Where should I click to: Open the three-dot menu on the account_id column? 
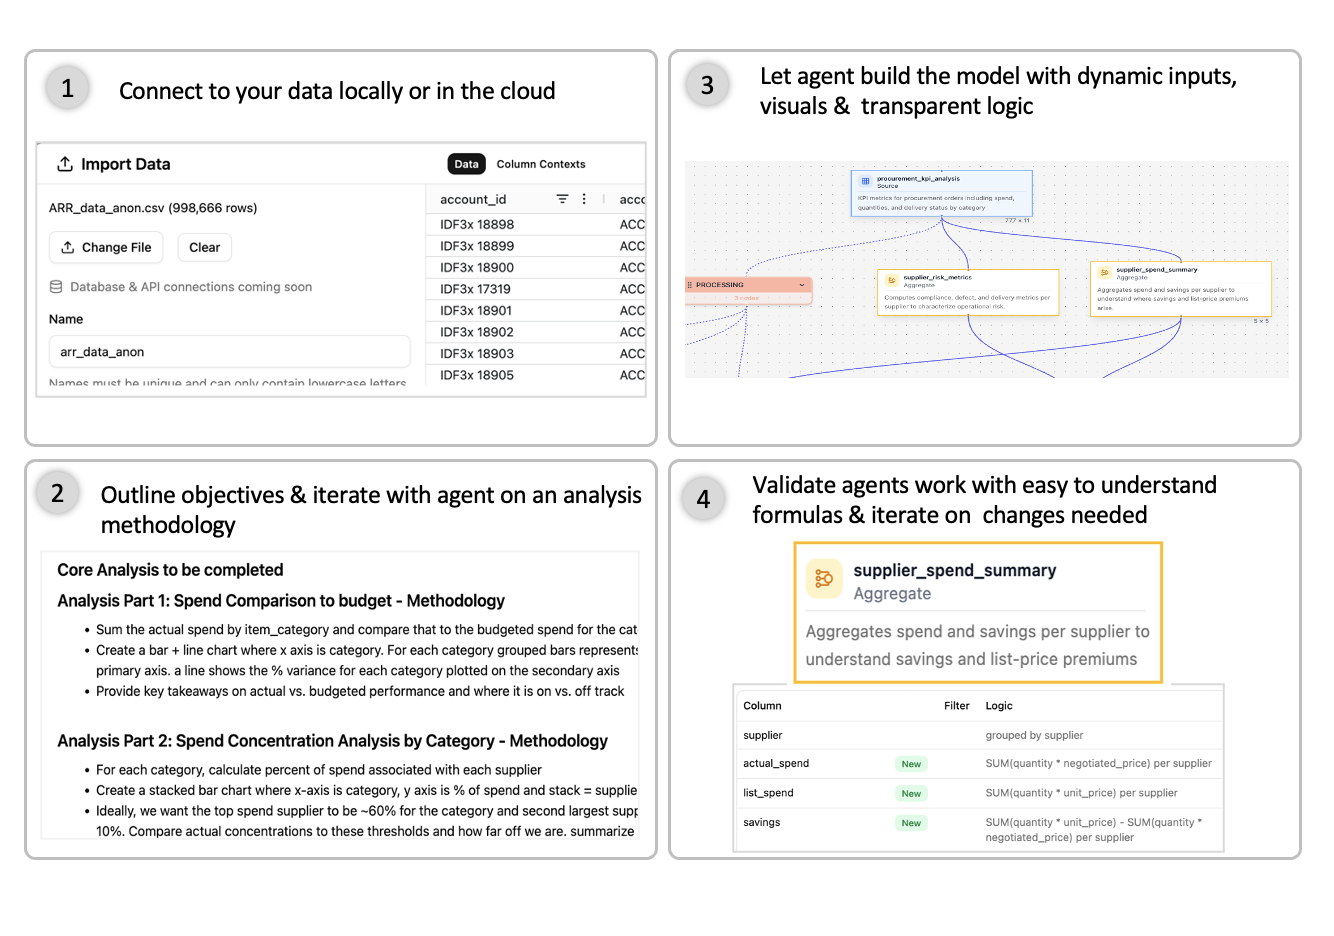click(584, 199)
